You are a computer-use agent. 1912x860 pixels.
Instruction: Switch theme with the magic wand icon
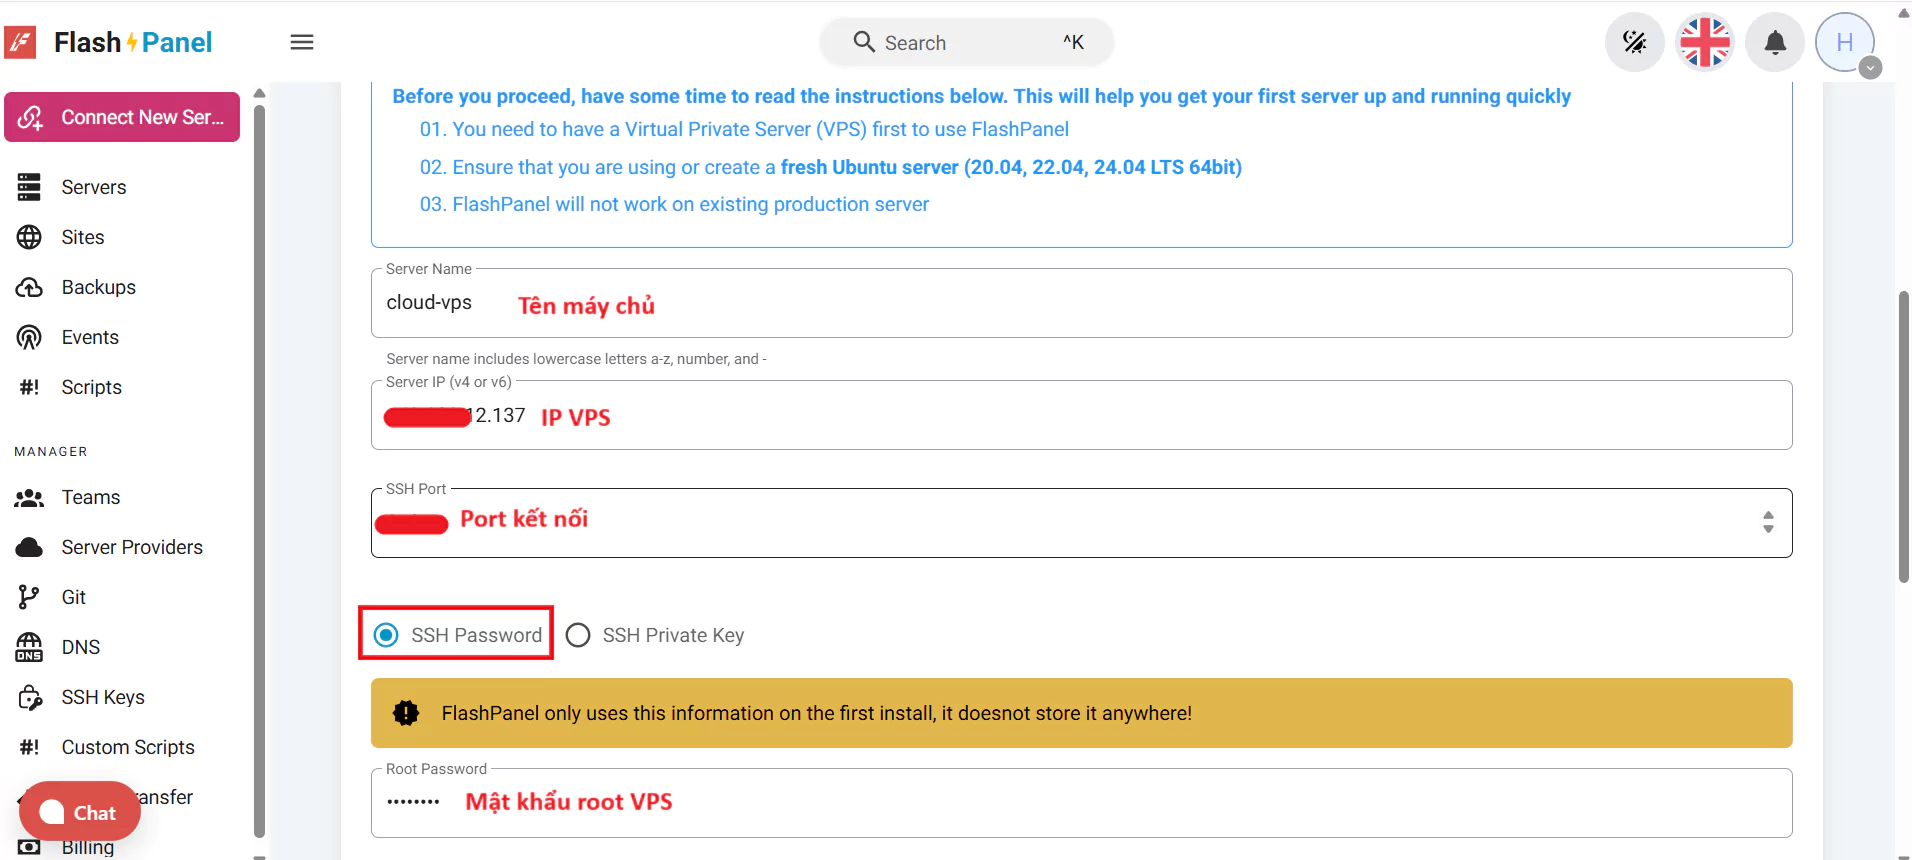point(1634,42)
